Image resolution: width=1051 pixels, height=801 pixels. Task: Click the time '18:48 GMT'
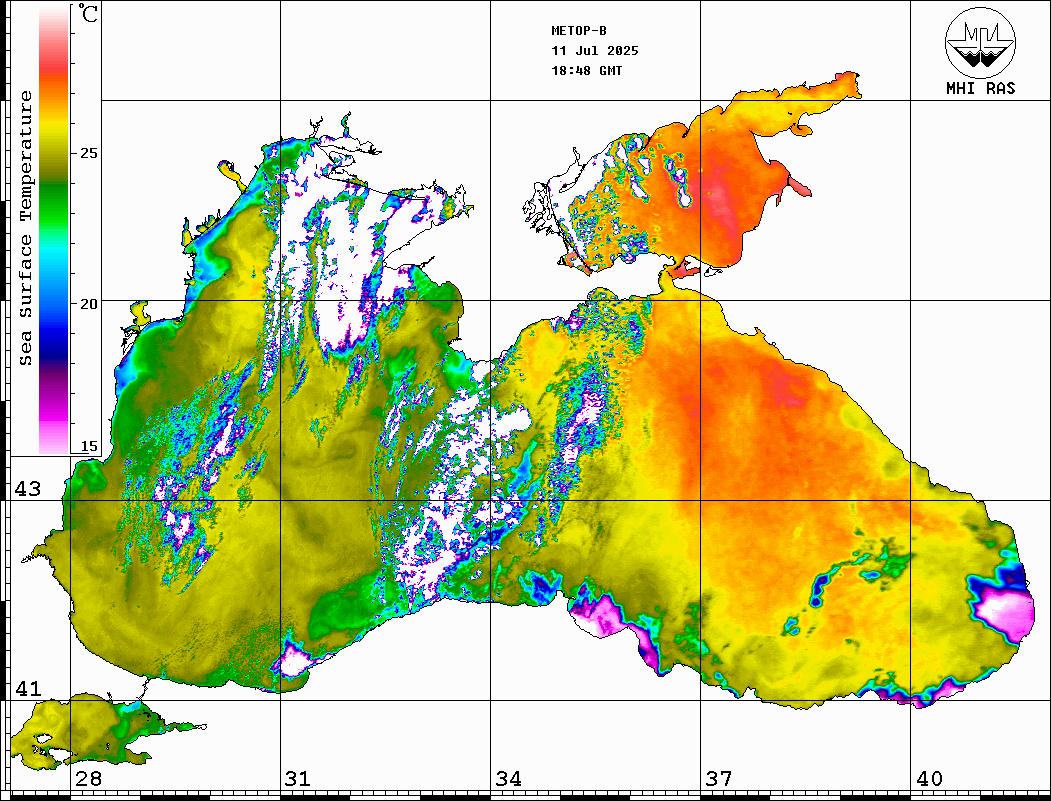click(586, 71)
